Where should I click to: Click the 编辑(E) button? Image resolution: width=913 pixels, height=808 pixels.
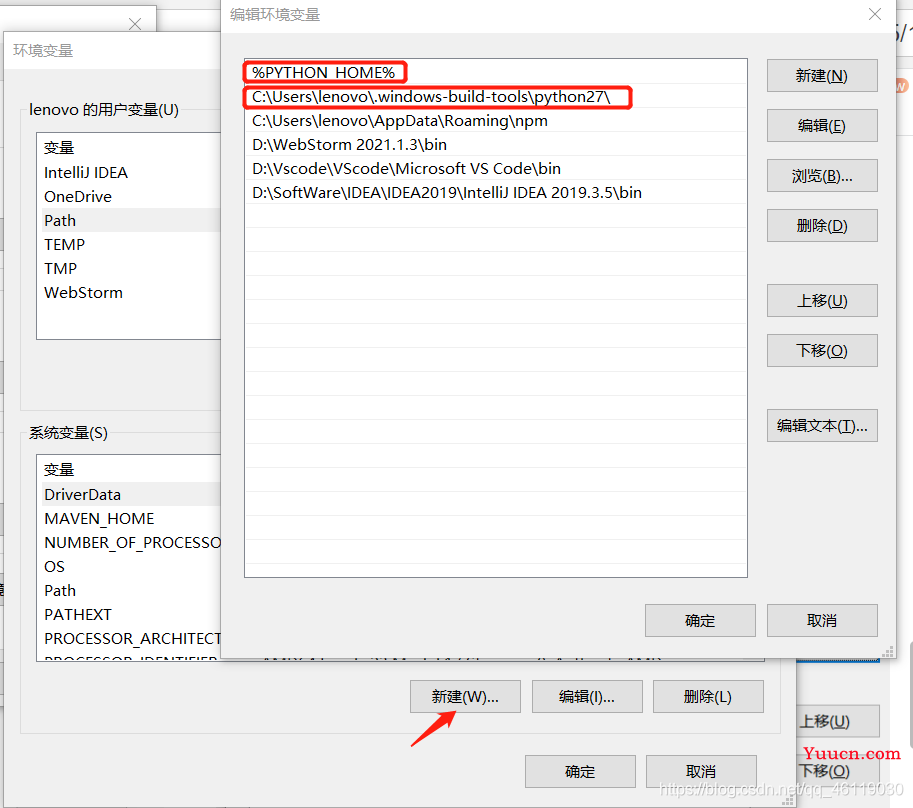(x=822, y=126)
